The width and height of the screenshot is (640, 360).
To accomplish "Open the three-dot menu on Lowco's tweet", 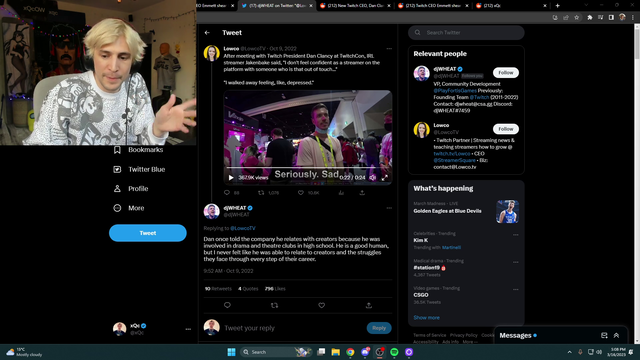I will [x=389, y=49].
